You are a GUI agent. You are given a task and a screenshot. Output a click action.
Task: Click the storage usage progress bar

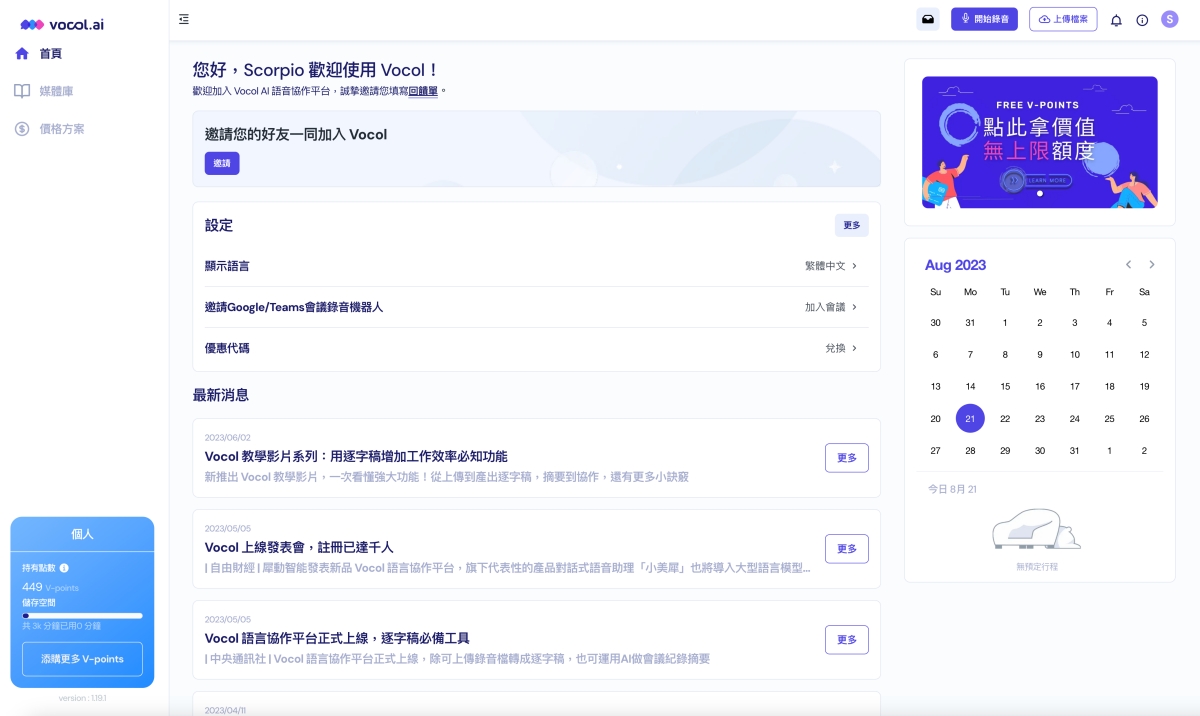(82, 616)
